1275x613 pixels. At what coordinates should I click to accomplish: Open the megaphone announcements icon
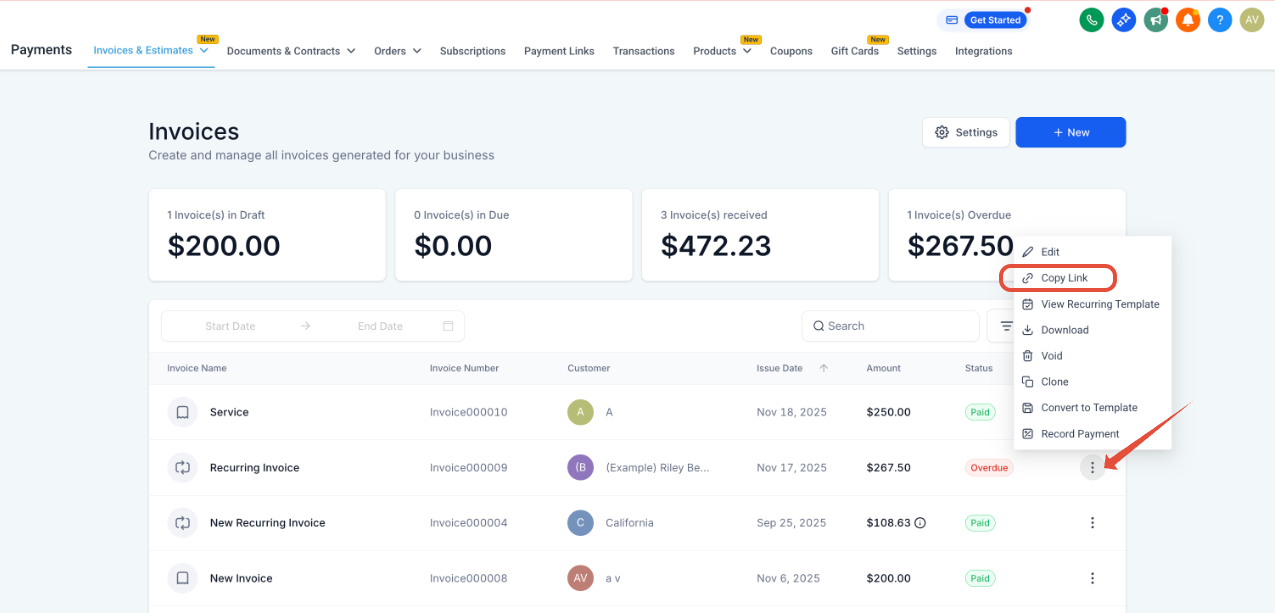pyautogui.click(x=1156, y=20)
